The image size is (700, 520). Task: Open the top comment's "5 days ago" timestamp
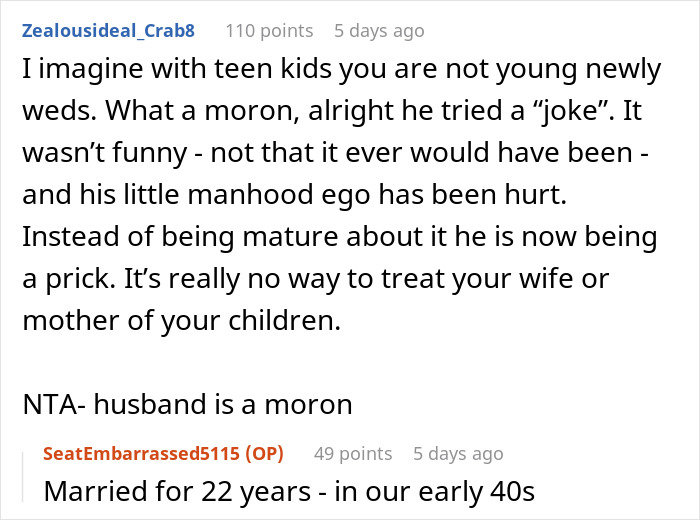coord(379,31)
